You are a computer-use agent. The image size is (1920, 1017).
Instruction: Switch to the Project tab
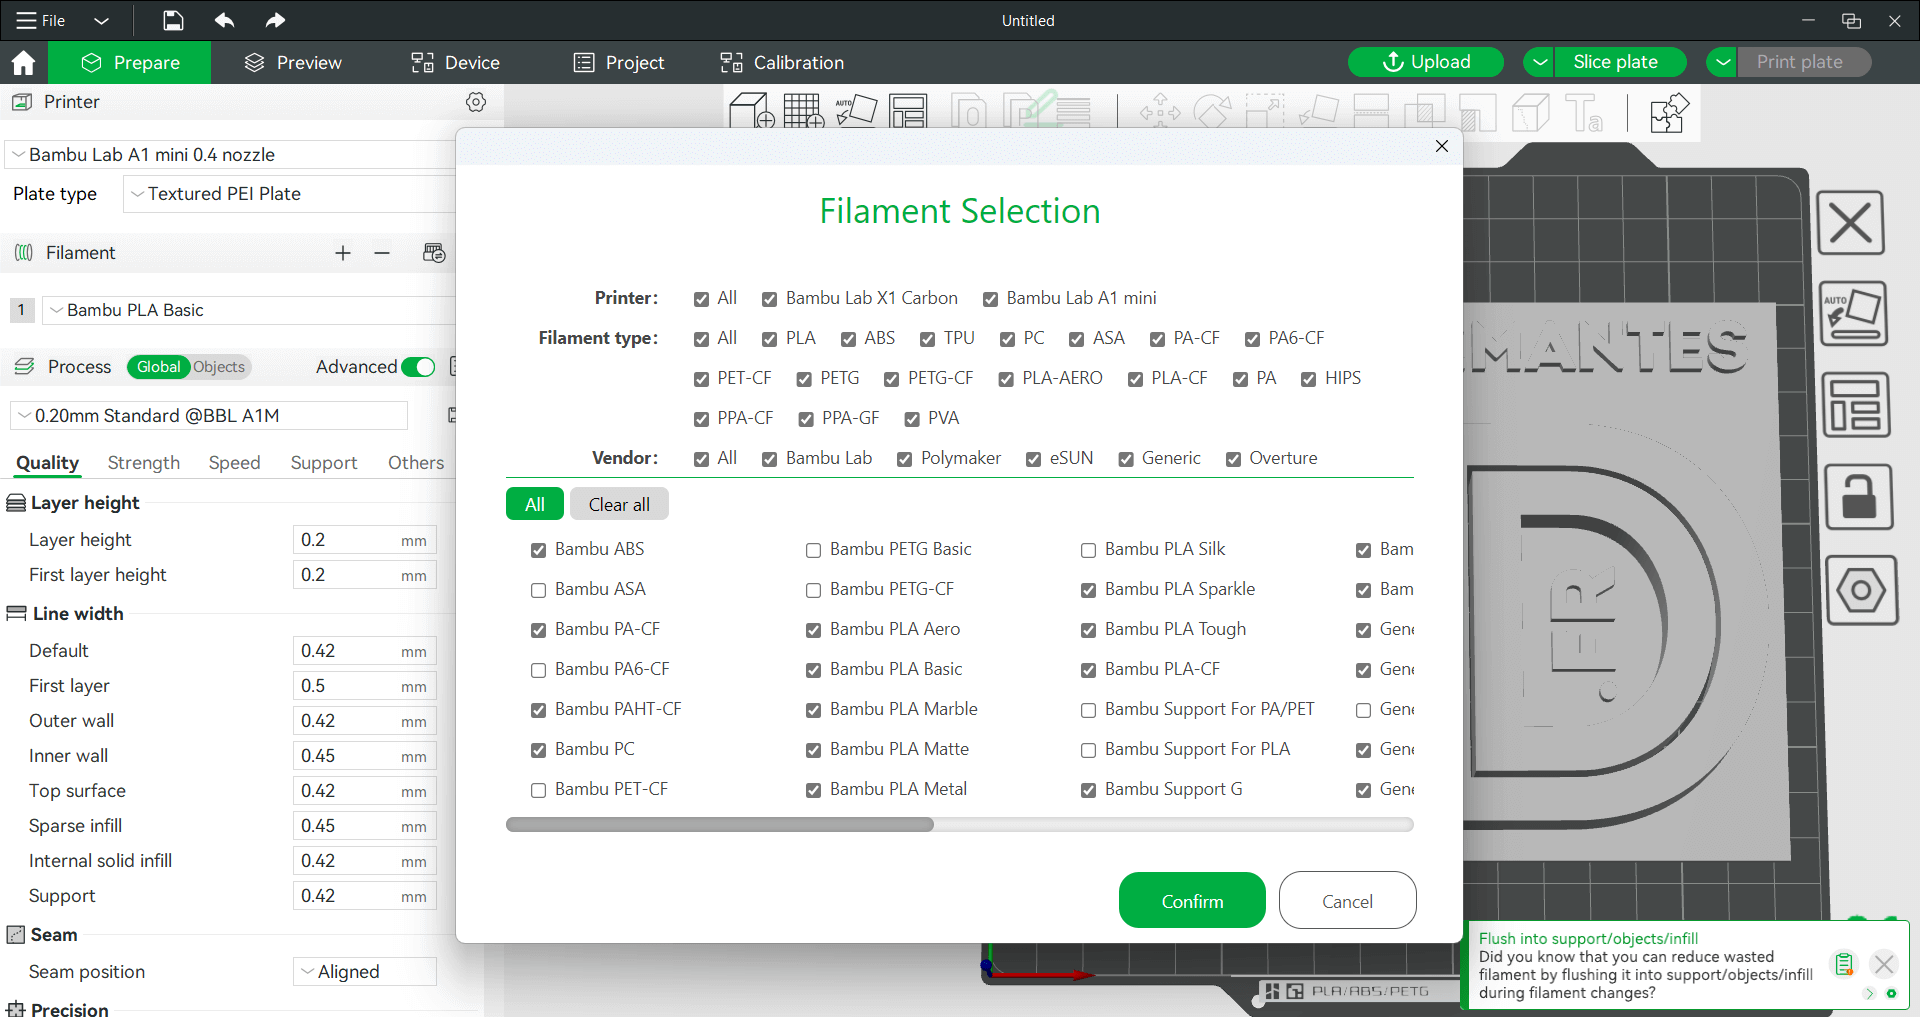[x=618, y=62]
